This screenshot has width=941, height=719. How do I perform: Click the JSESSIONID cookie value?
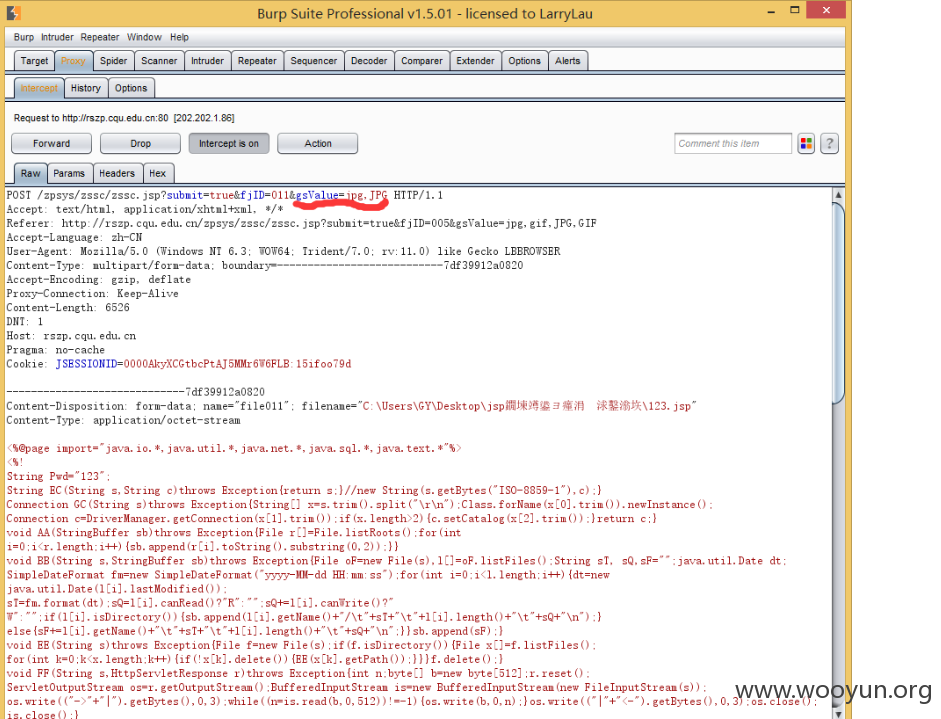[x=237, y=364]
